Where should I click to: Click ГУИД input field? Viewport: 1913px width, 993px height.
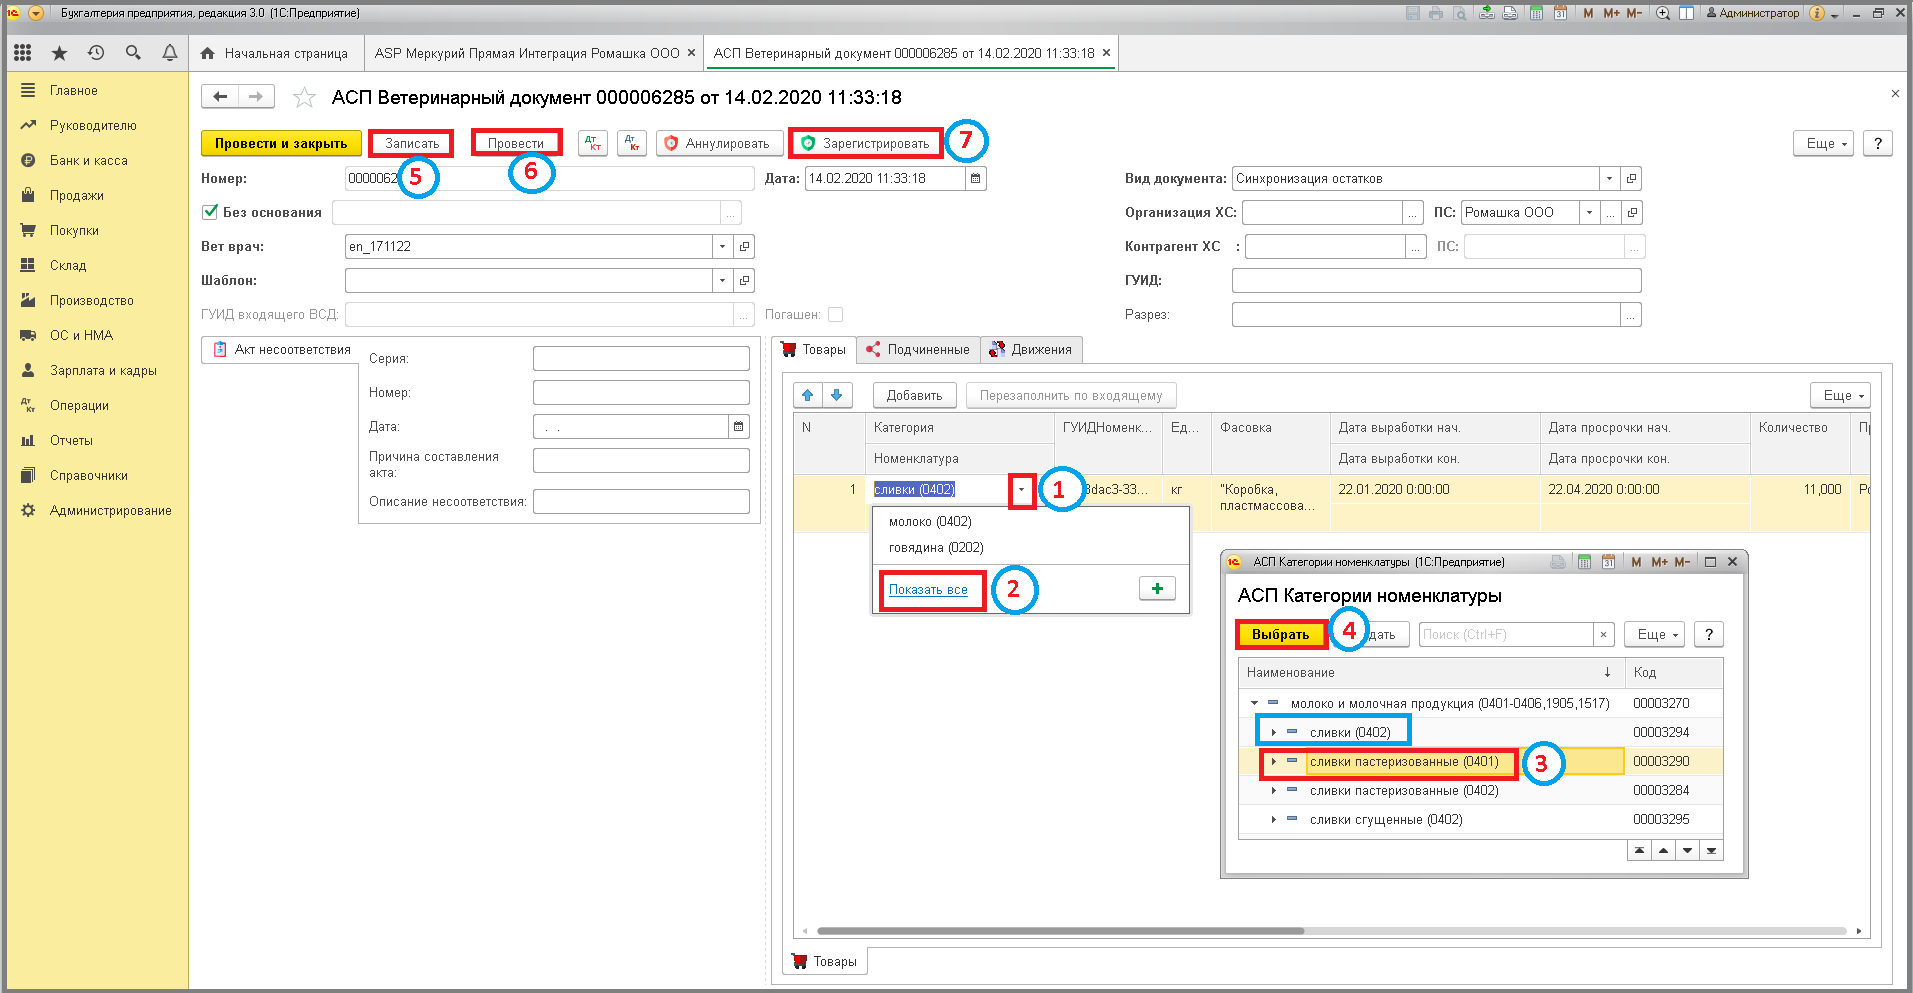pos(1436,280)
